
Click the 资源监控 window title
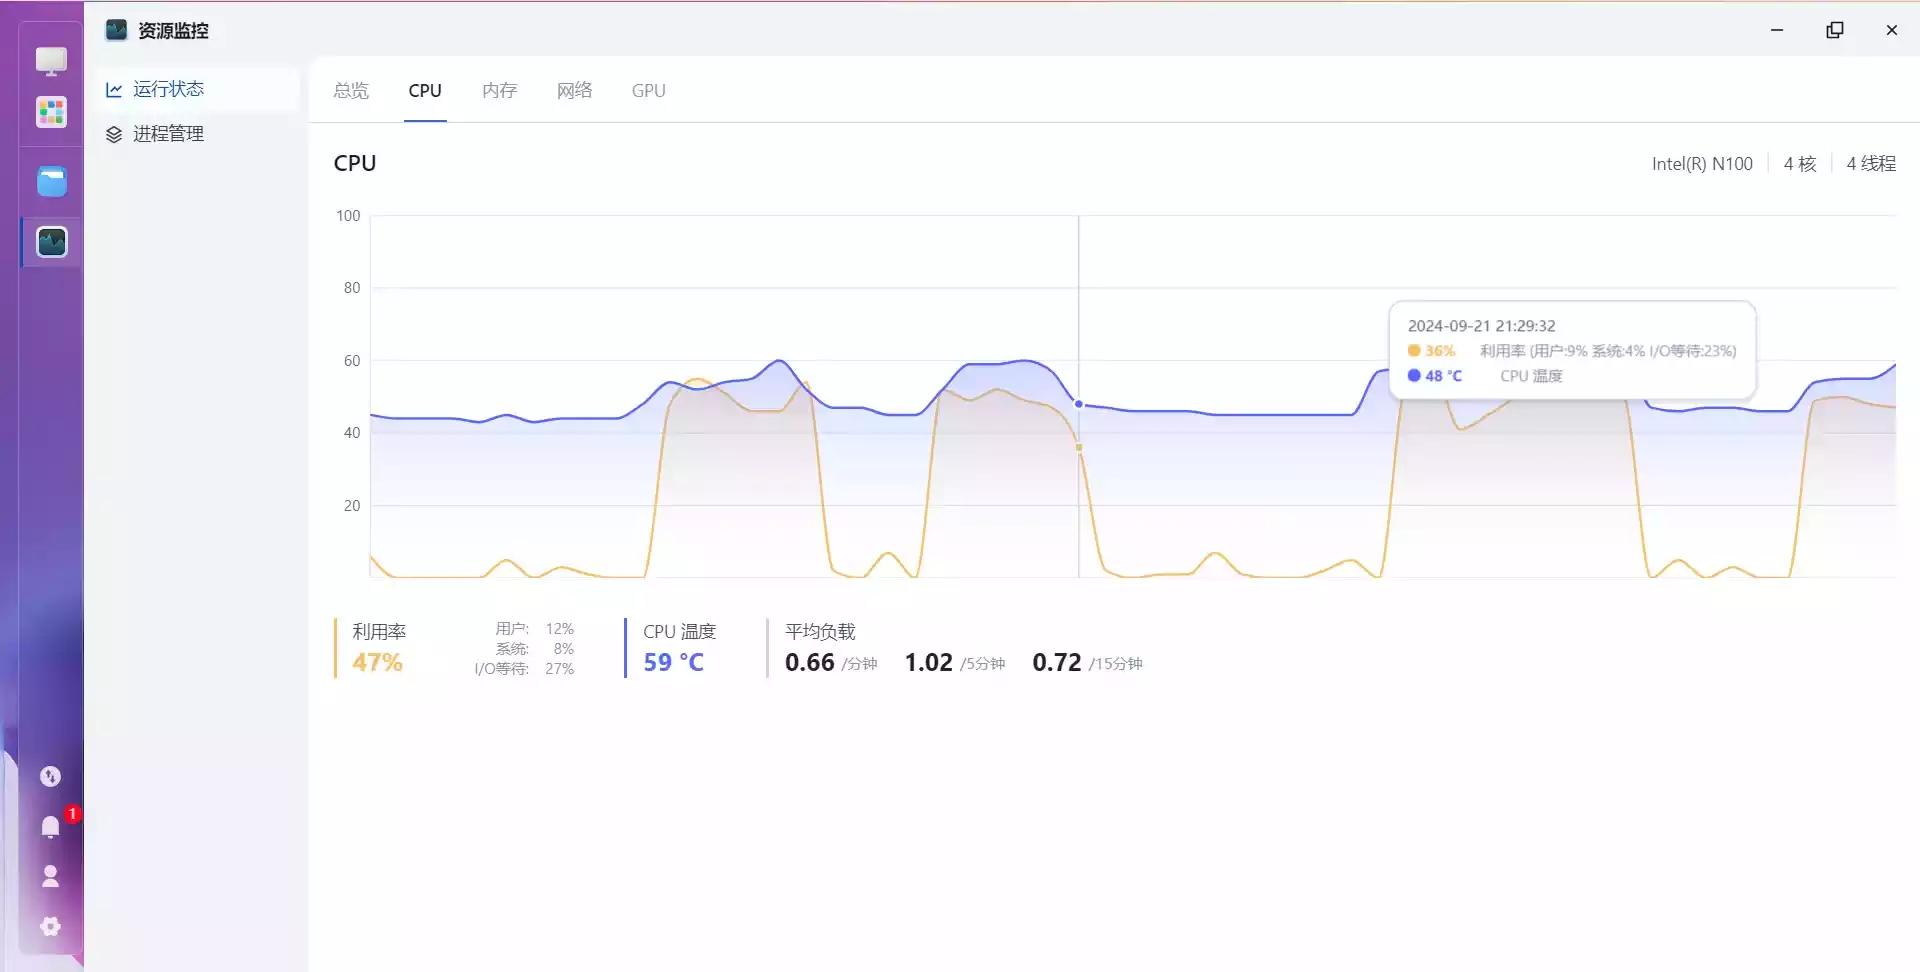(x=173, y=31)
